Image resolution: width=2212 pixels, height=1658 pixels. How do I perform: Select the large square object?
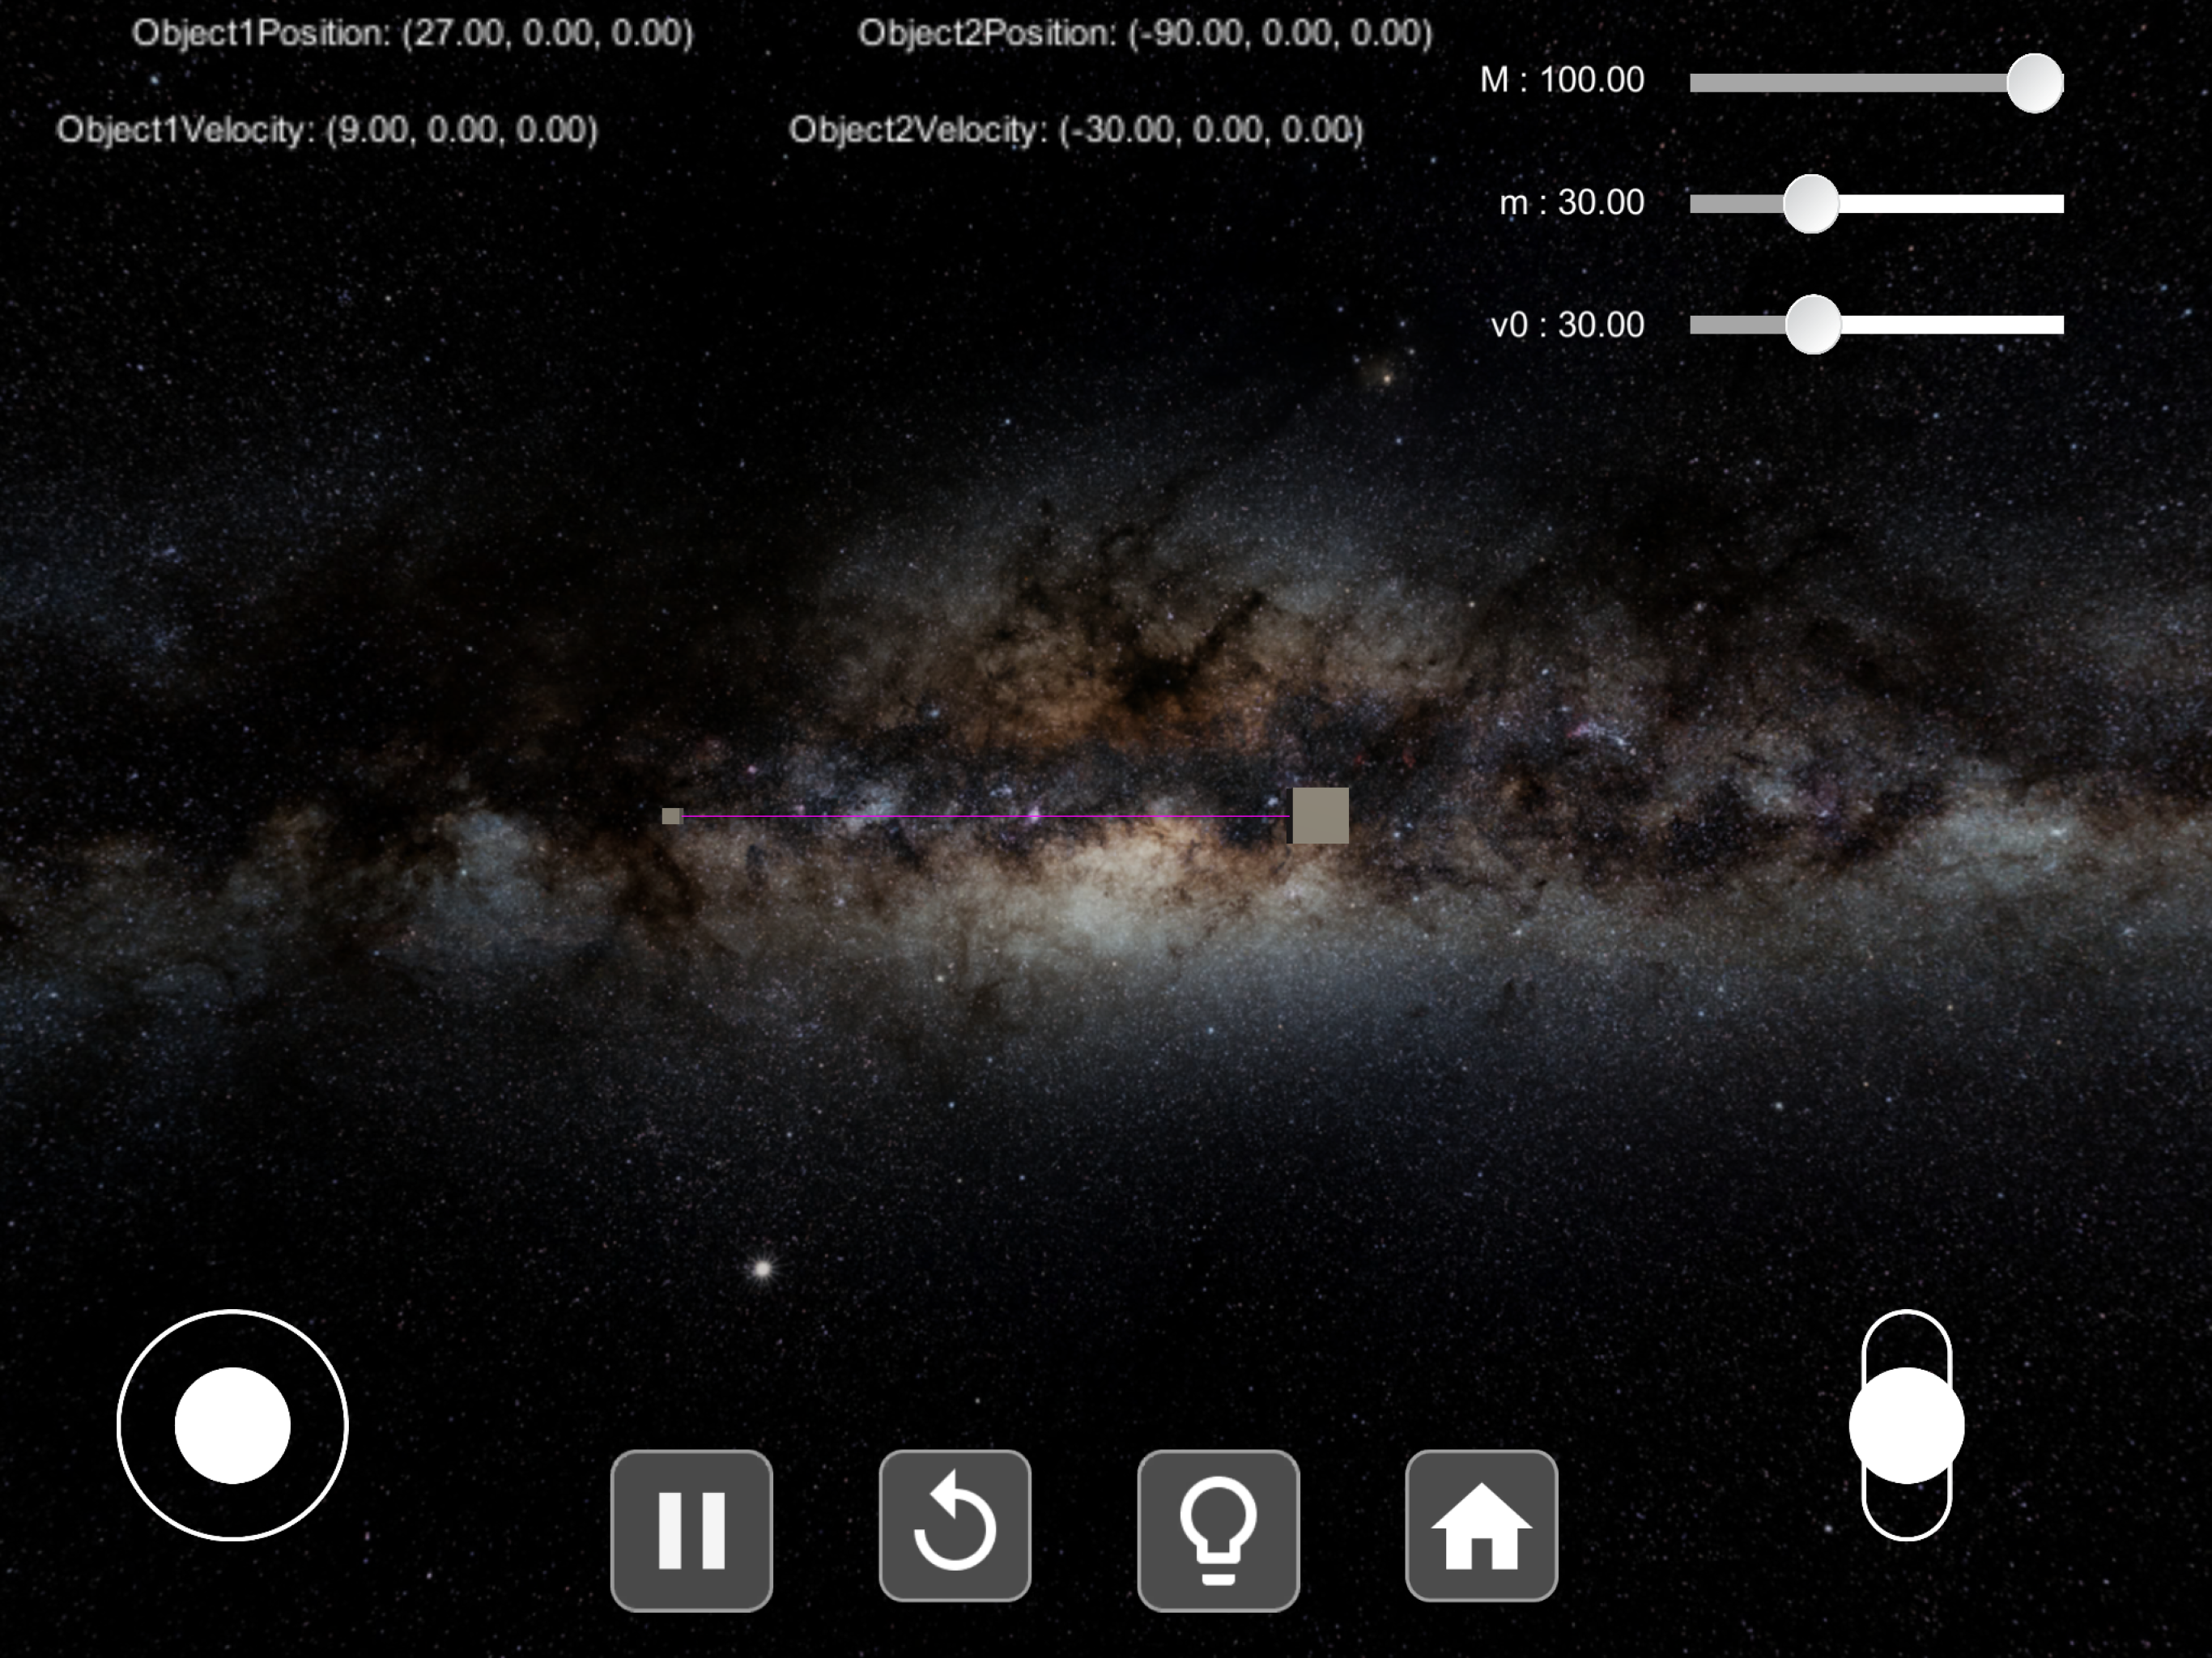tap(1320, 816)
